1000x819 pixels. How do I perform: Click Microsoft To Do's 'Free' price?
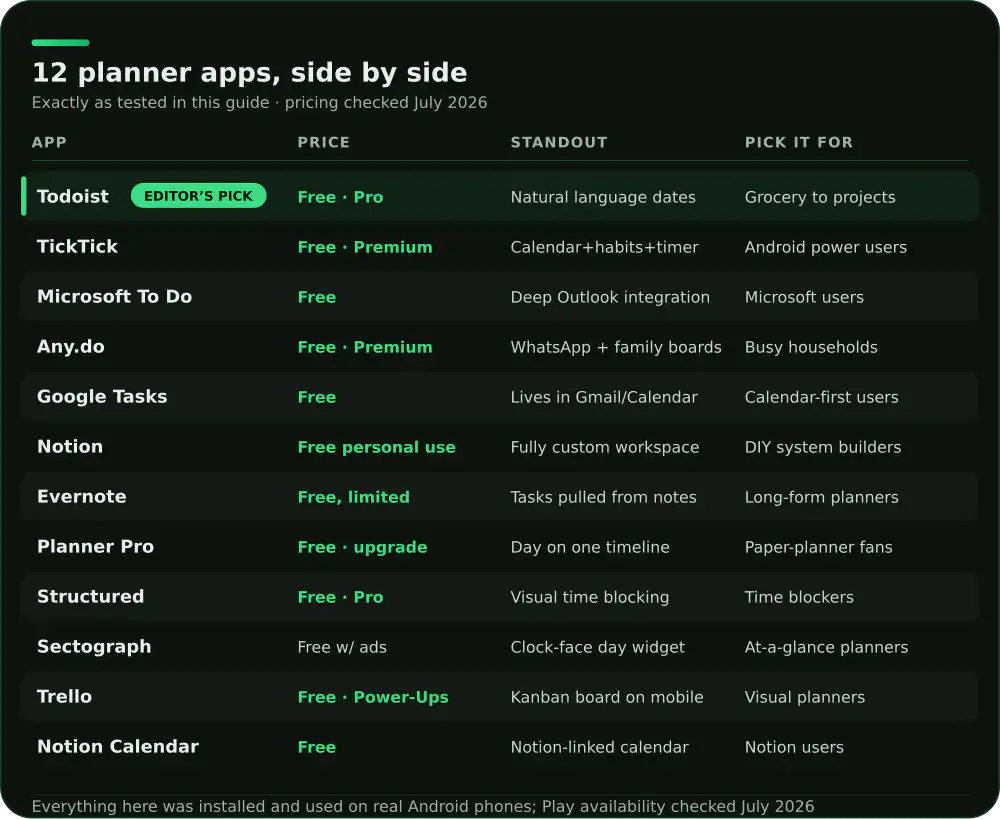pos(317,297)
